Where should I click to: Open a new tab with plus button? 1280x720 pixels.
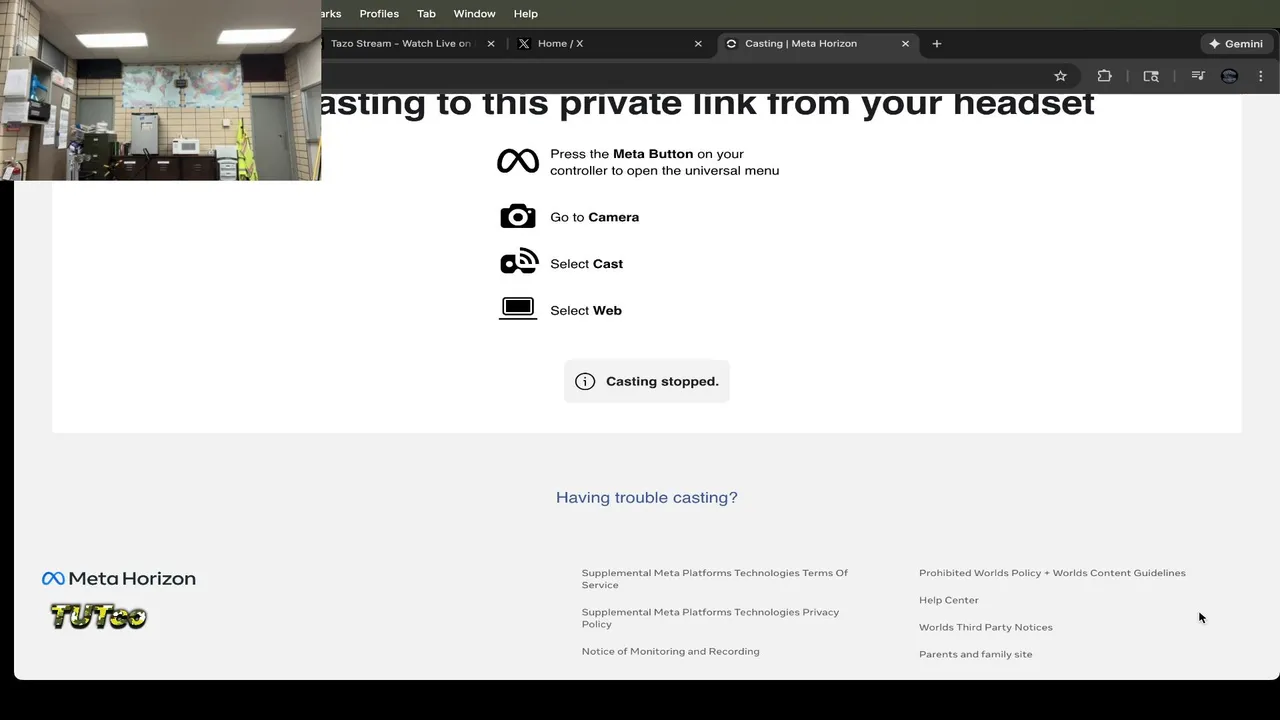click(937, 44)
